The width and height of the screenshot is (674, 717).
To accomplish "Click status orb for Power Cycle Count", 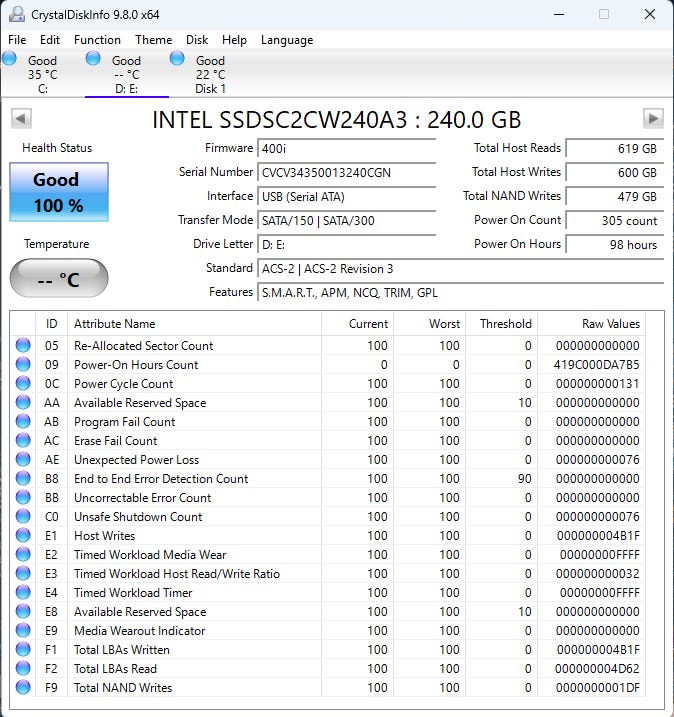I will (x=23, y=383).
